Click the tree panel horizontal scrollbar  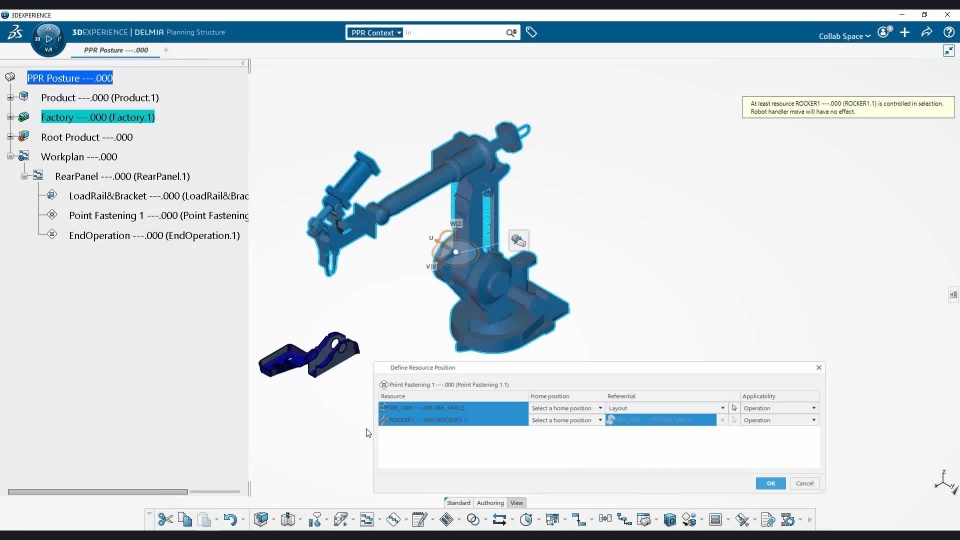tap(98, 492)
